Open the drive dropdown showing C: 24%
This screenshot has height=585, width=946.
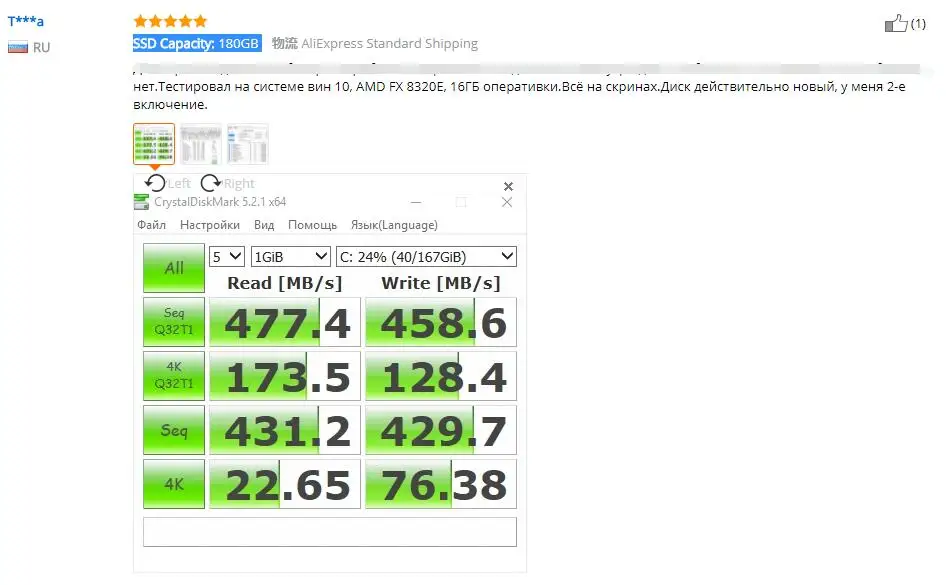pos(426,256)
